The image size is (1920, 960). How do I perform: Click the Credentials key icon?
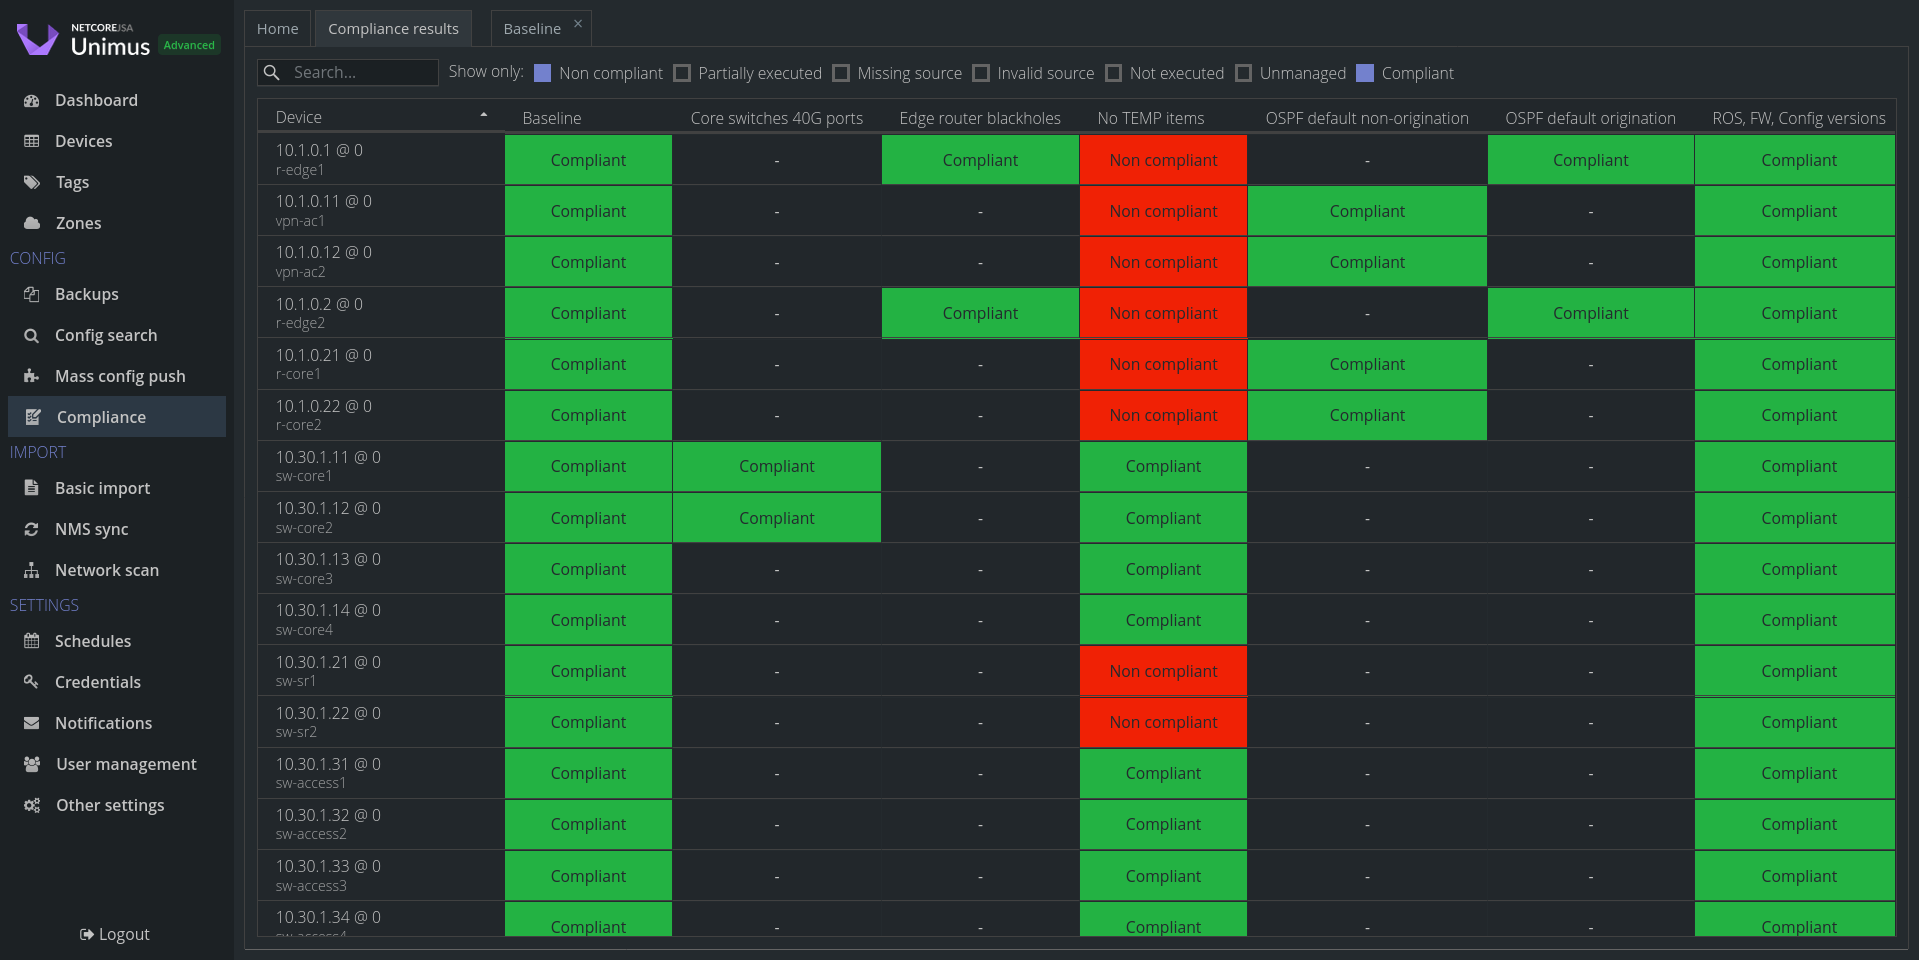pos(32,682)
